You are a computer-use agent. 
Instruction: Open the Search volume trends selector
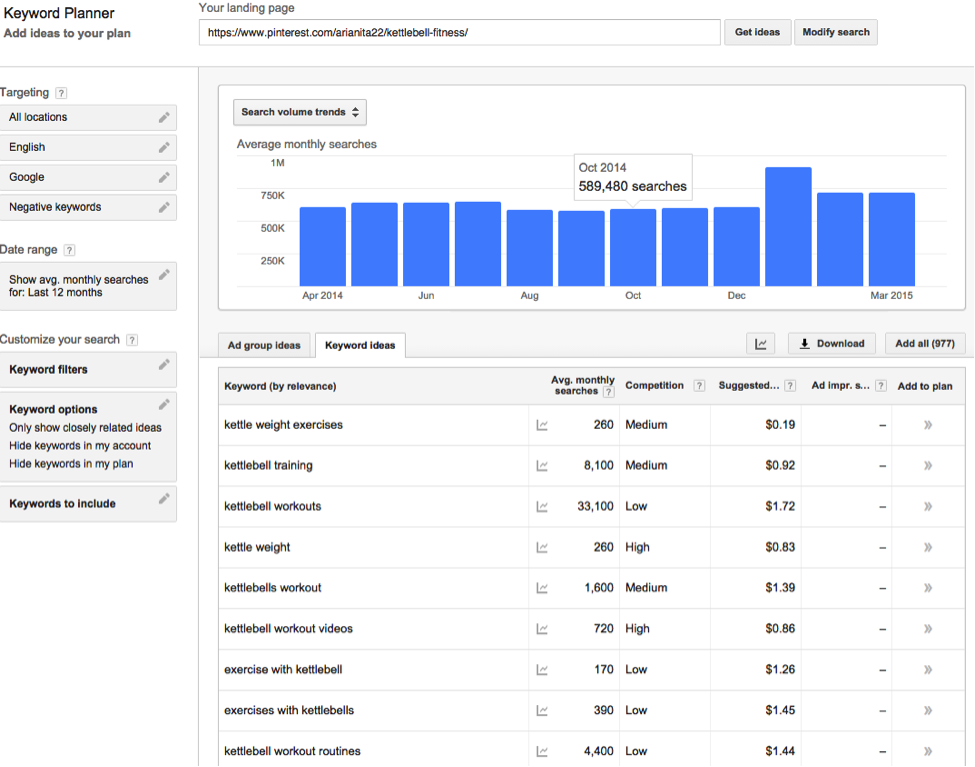pos(299,112)
